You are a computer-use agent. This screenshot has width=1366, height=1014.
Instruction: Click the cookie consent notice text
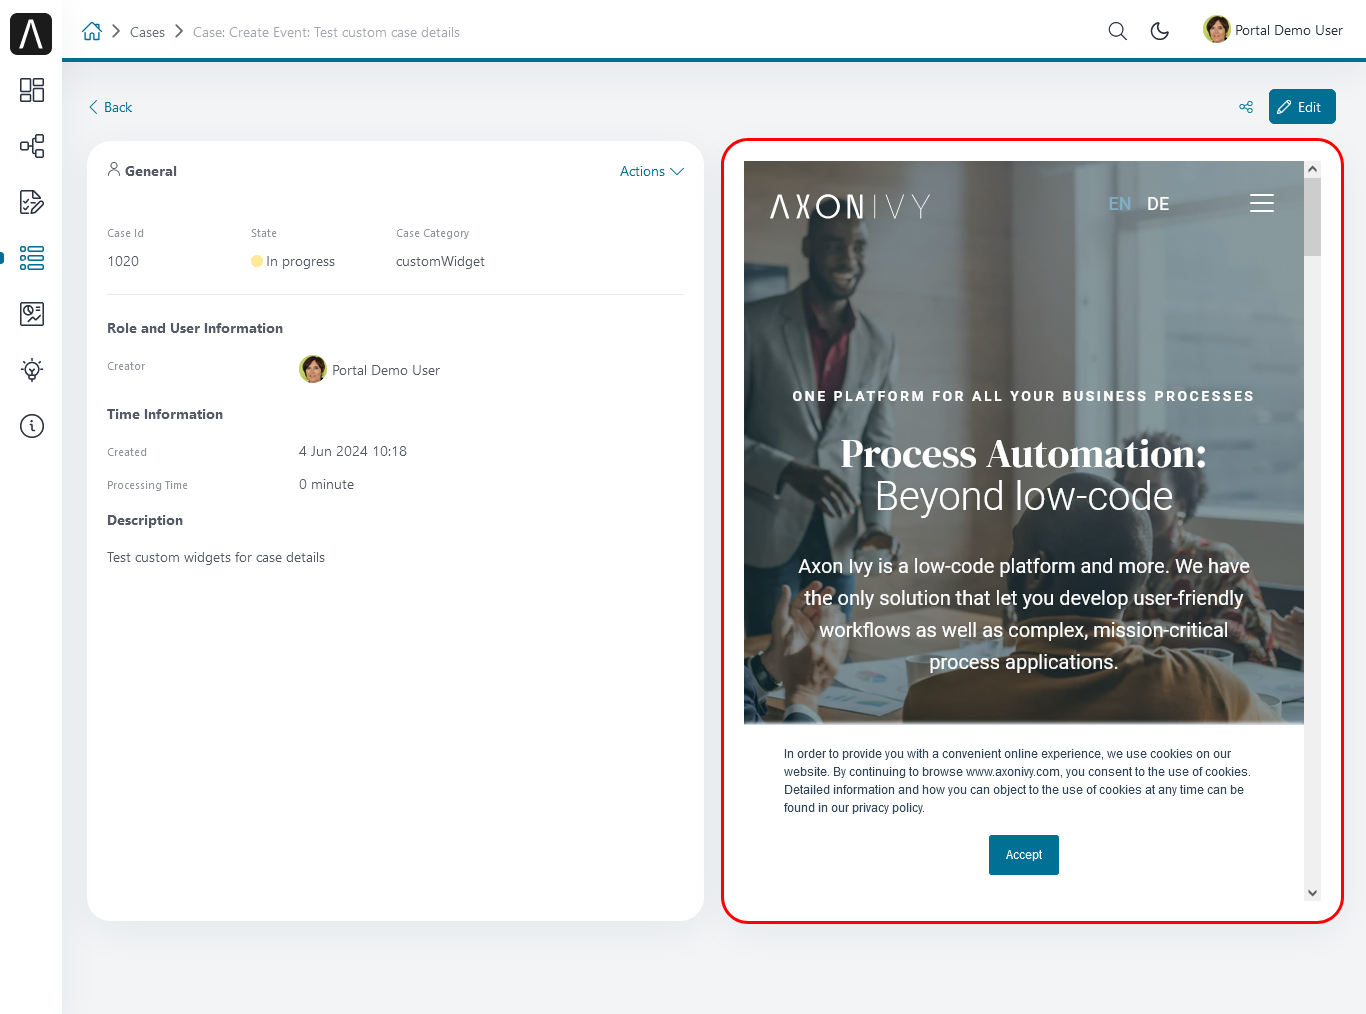coord(1018,781)
